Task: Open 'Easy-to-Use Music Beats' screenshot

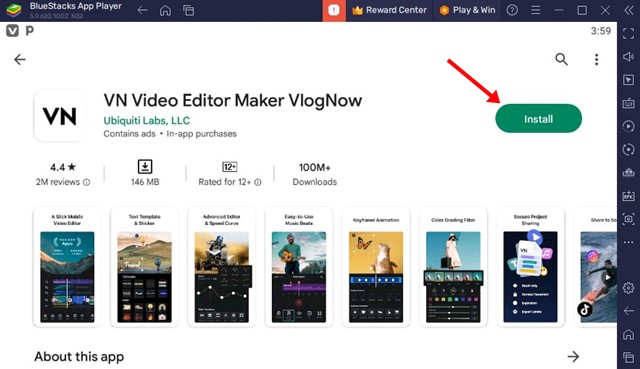Action: click(299, 267)
